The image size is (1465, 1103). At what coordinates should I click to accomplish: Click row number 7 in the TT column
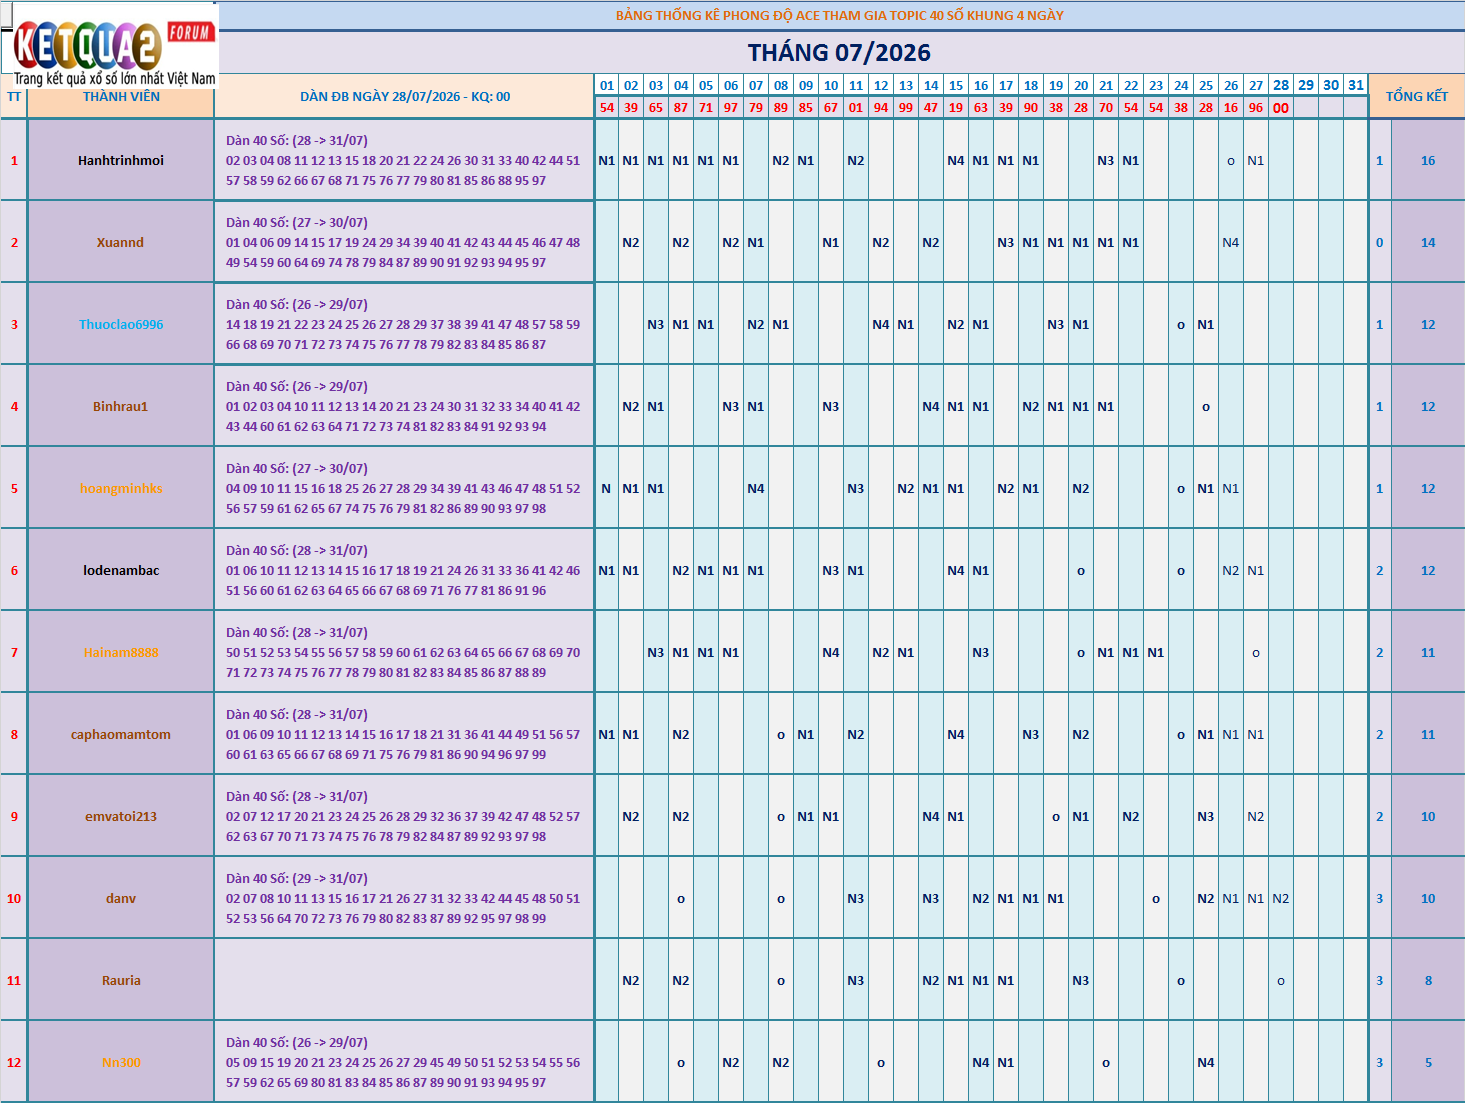[x=14, y=652]
